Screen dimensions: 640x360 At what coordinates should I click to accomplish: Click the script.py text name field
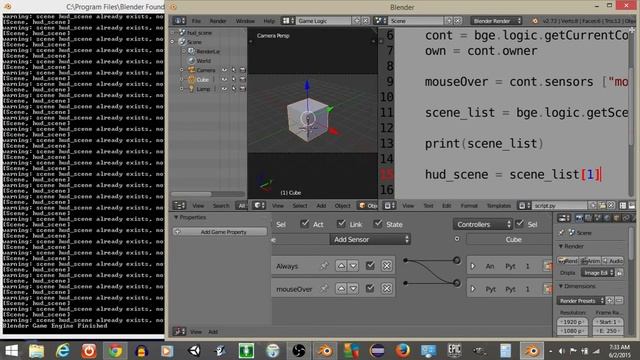pyautogui.click(x=560, y=206)
